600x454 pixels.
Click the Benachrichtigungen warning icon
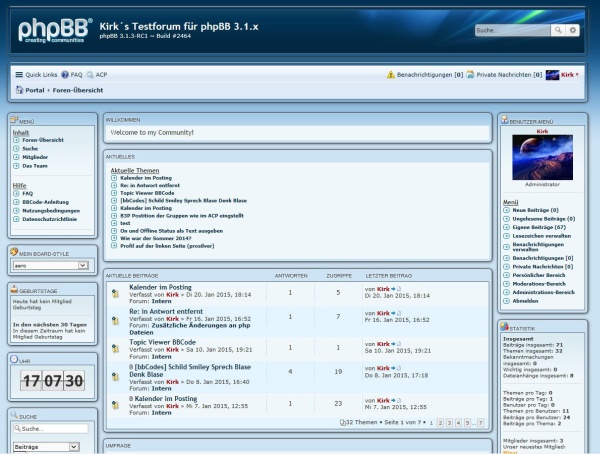(391, 75)
